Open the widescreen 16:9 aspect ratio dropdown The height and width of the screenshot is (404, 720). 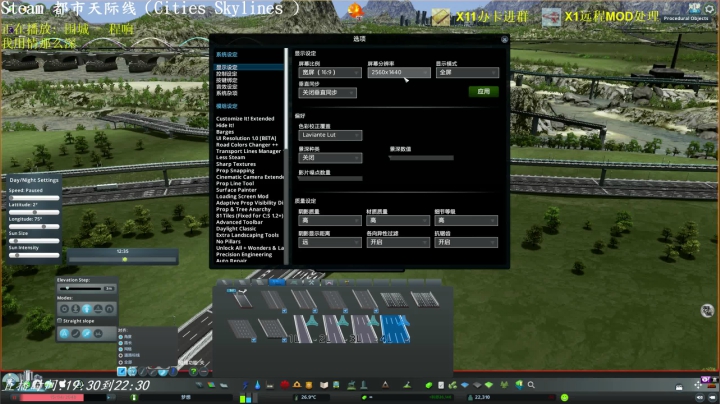330,73
